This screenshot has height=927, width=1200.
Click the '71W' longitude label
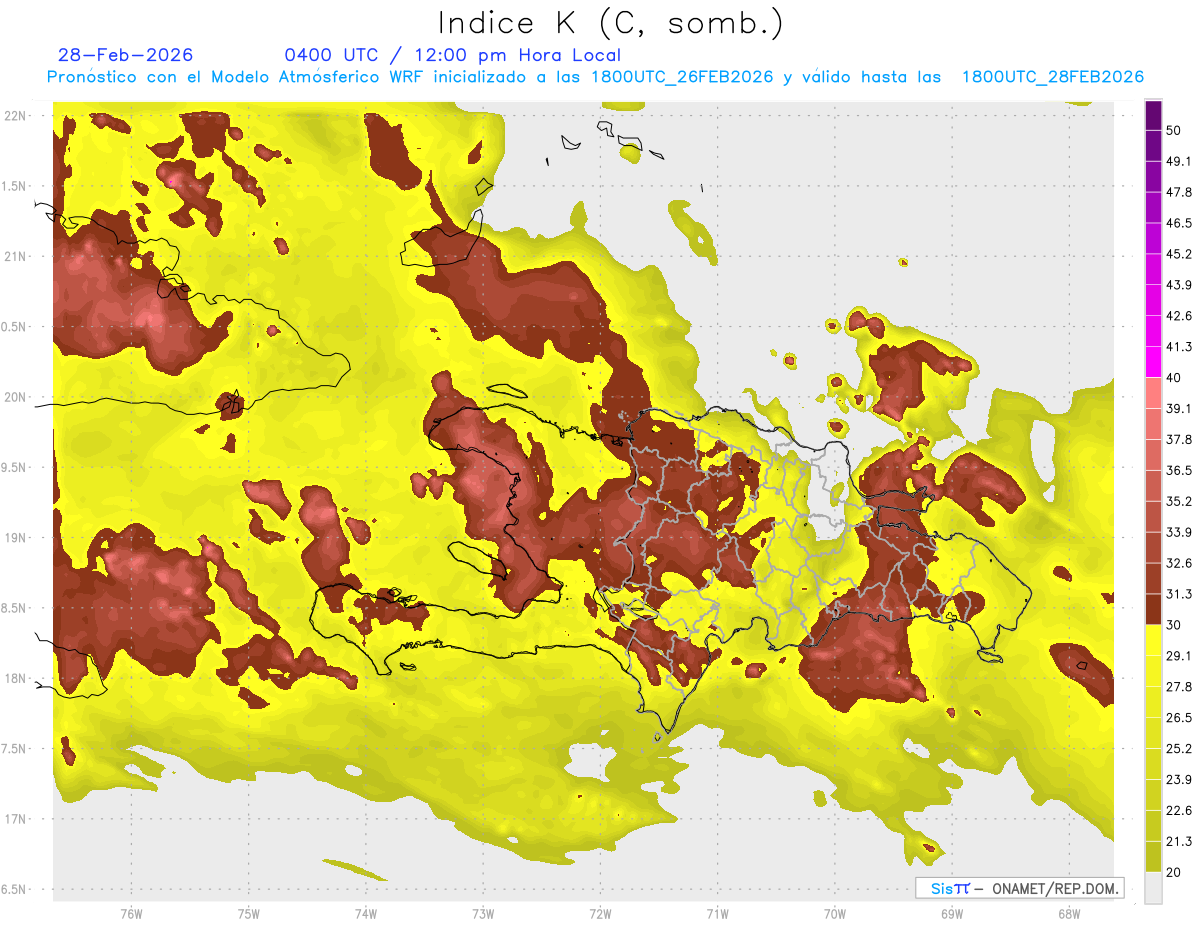[x=717, y=914]
